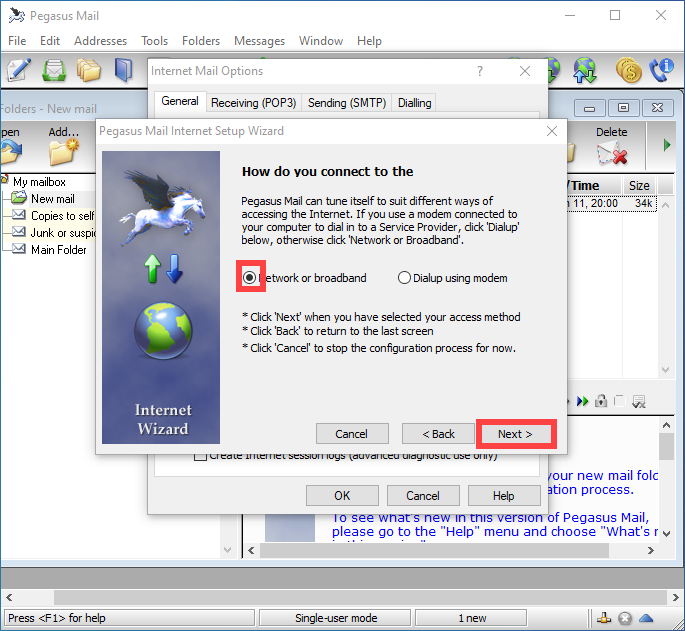
Task: Select My mailbox tree root
Action: [39, 181]
